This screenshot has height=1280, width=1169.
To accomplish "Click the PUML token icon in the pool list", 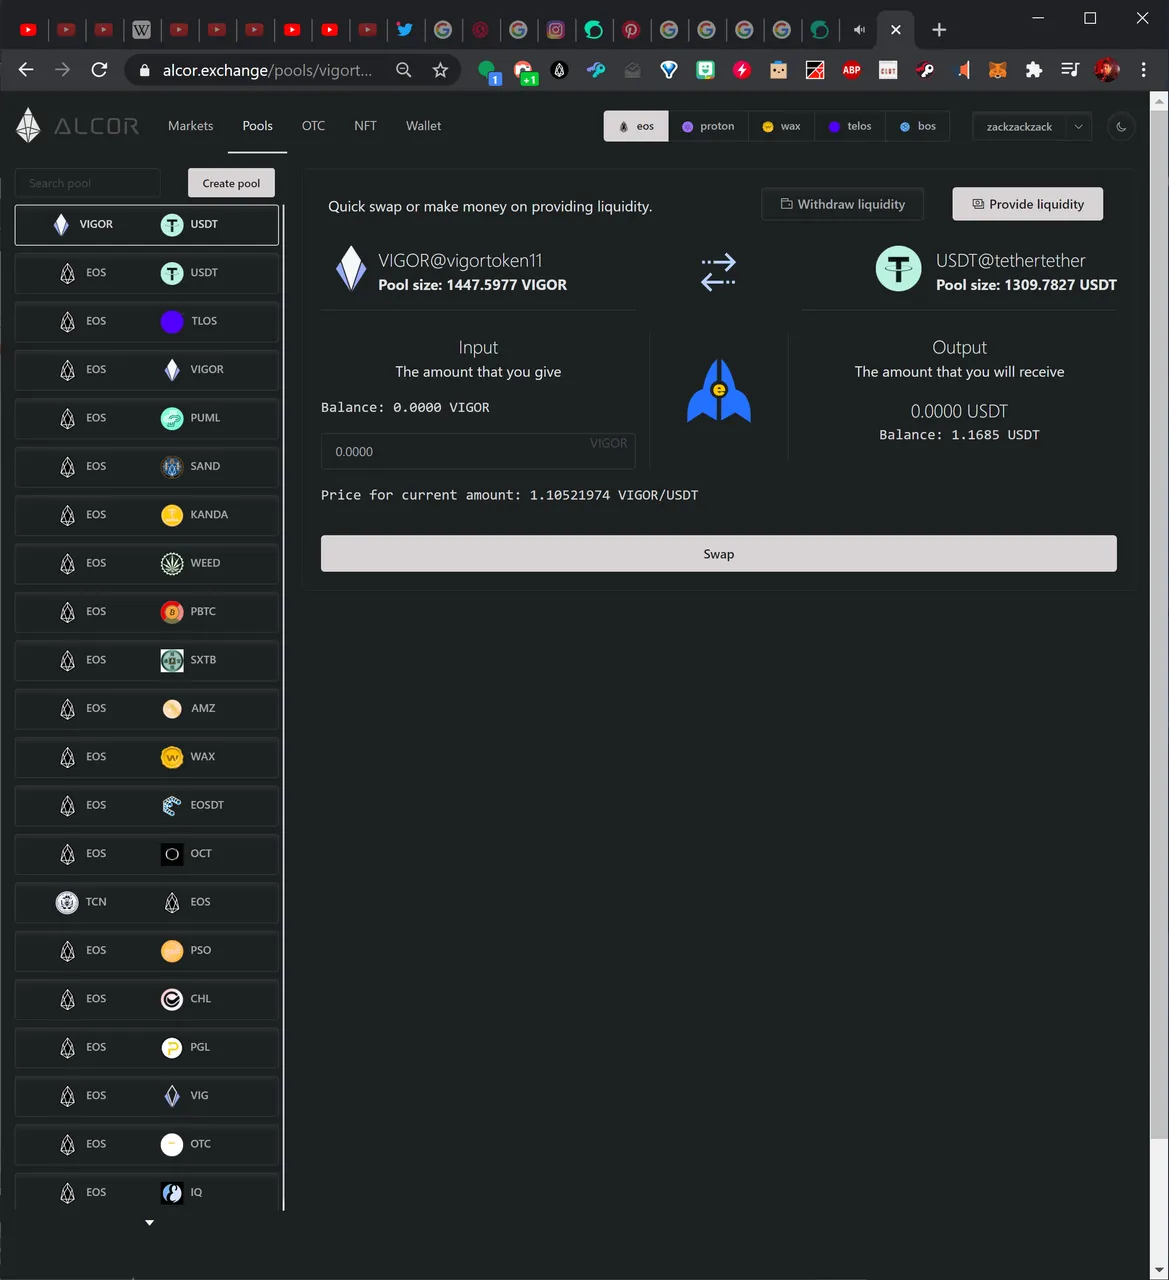I will click(172, 418).
